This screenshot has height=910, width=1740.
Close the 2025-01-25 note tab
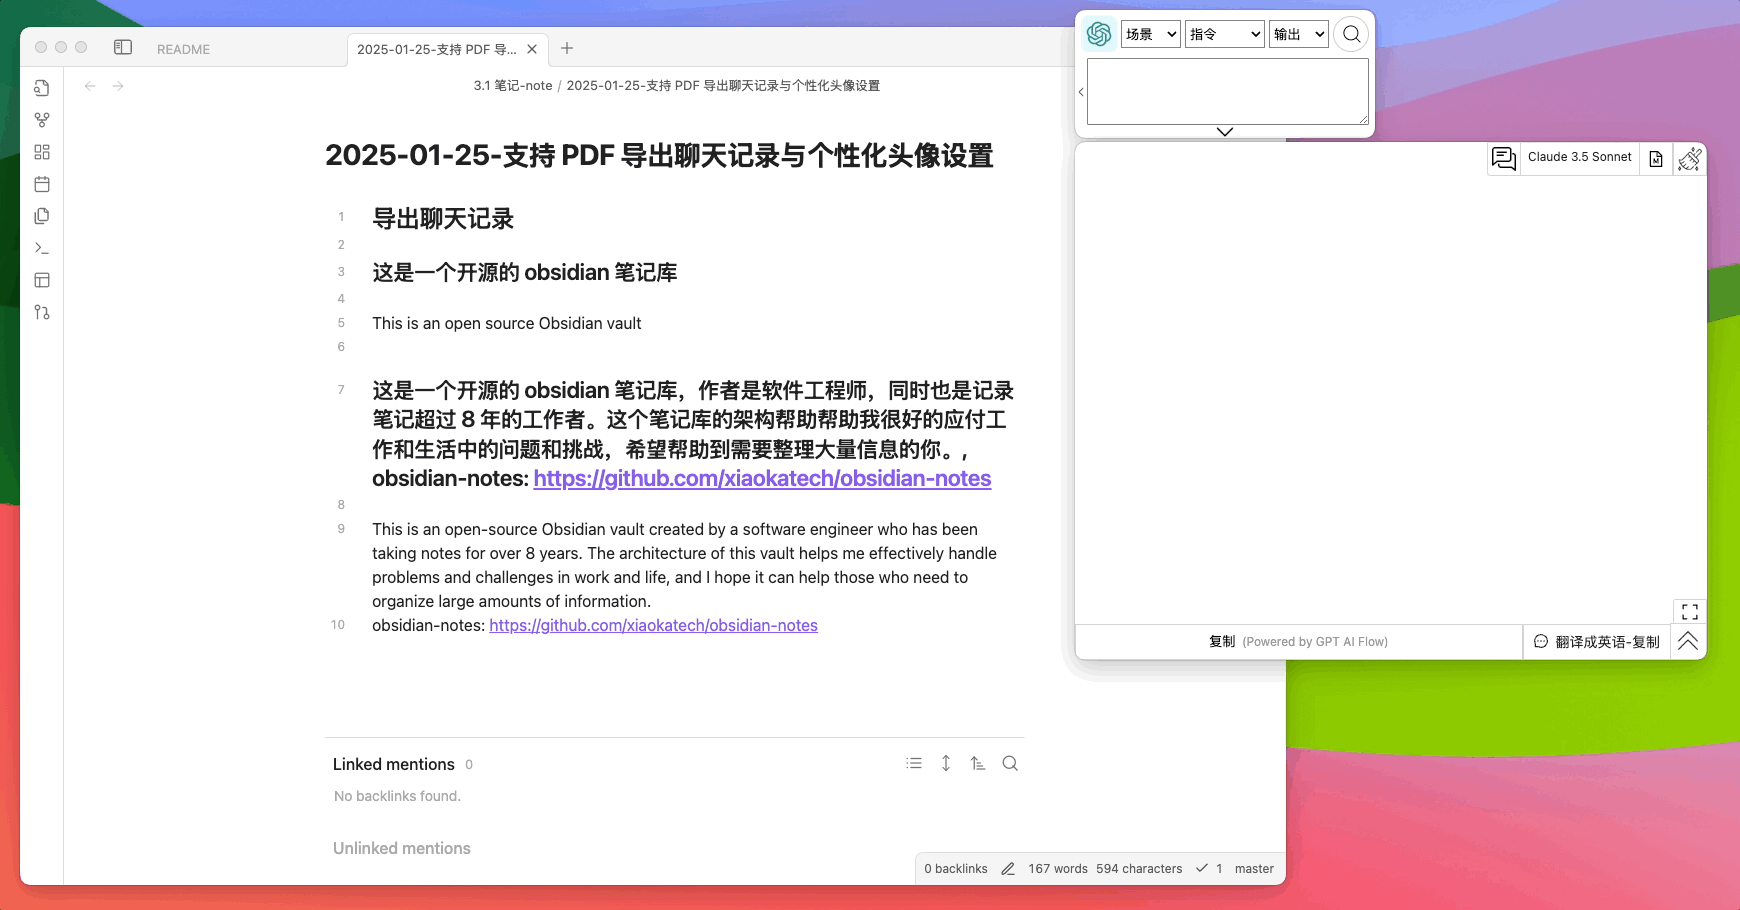coord(532,49)
